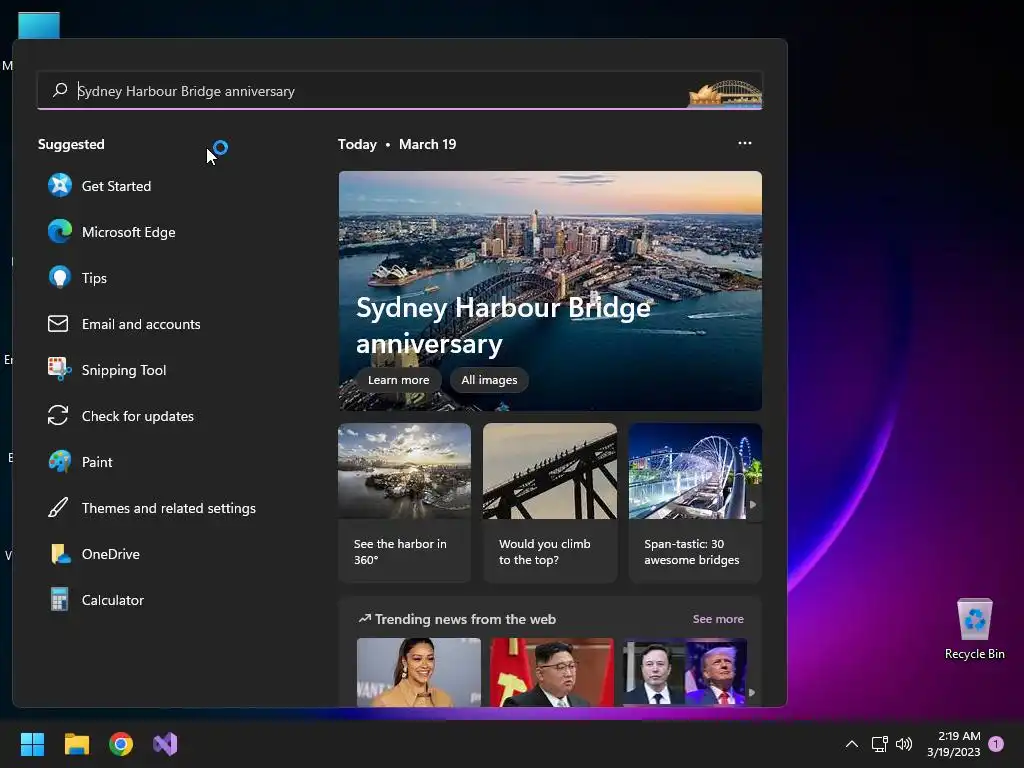Click the search magnifier icon
The height and width of the screenshot is (768, 1024).
(x=60, y=90)
